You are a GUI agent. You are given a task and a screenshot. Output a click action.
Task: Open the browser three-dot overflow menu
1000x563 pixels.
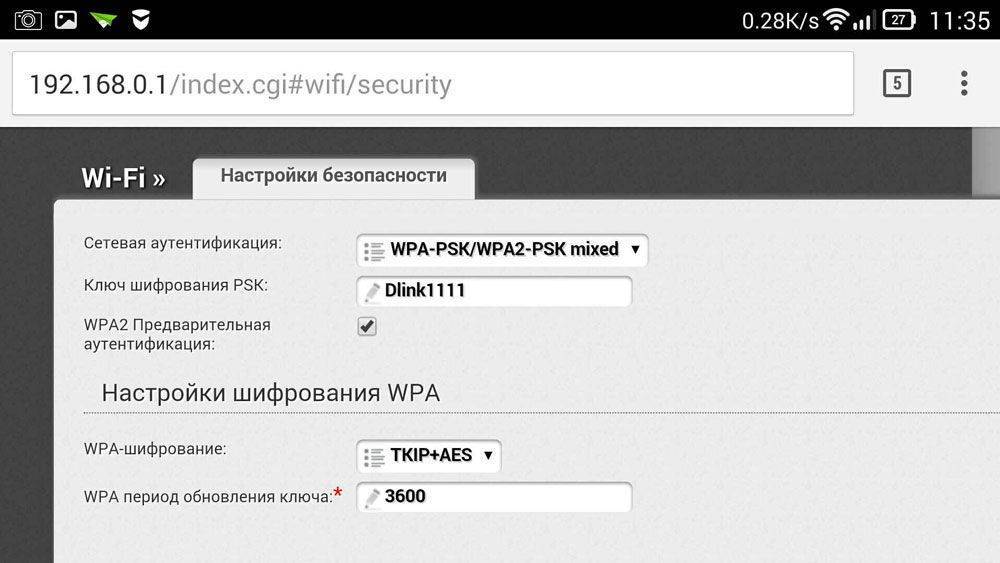(963, 83)
